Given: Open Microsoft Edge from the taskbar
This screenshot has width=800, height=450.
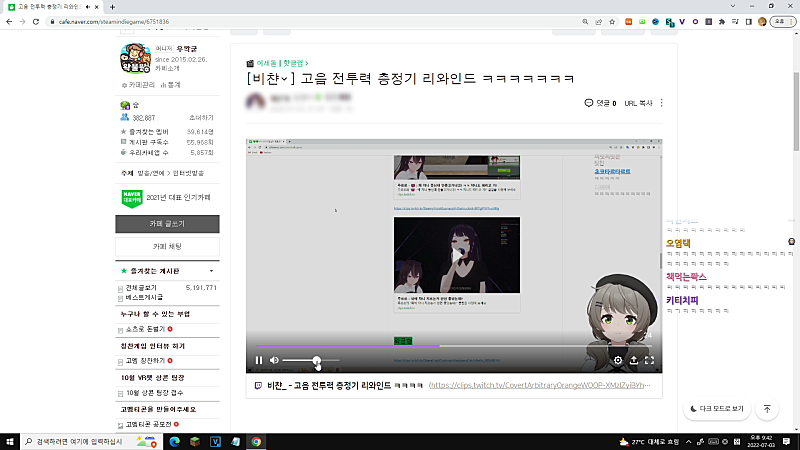Looking at the screenshot, I should (x=174, y=442).
